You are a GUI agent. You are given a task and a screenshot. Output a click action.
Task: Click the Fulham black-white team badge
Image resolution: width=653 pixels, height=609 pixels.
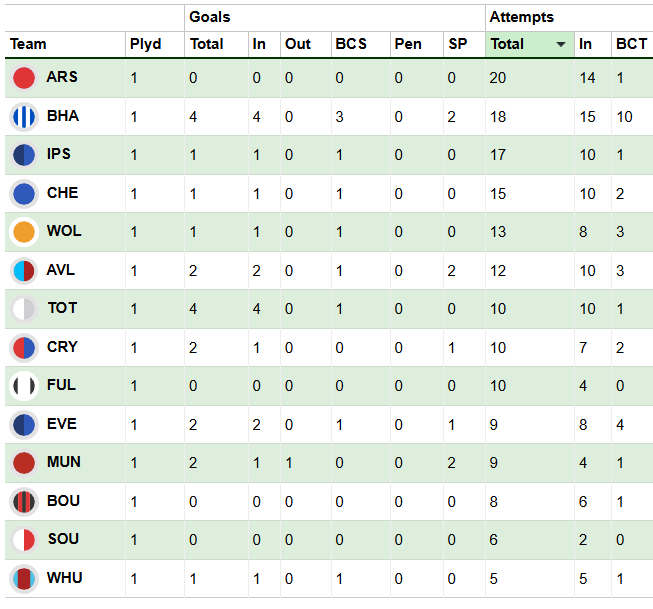24,386
